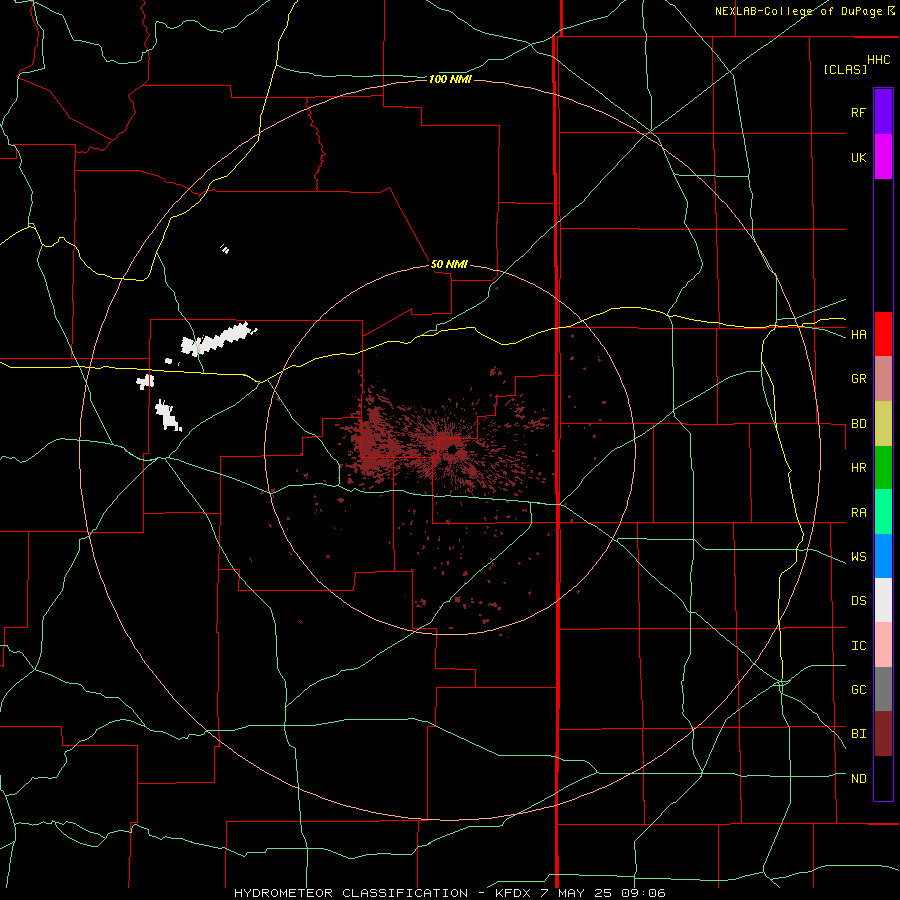
Task: Click the red HA legend color swatch
Action: 883,334
